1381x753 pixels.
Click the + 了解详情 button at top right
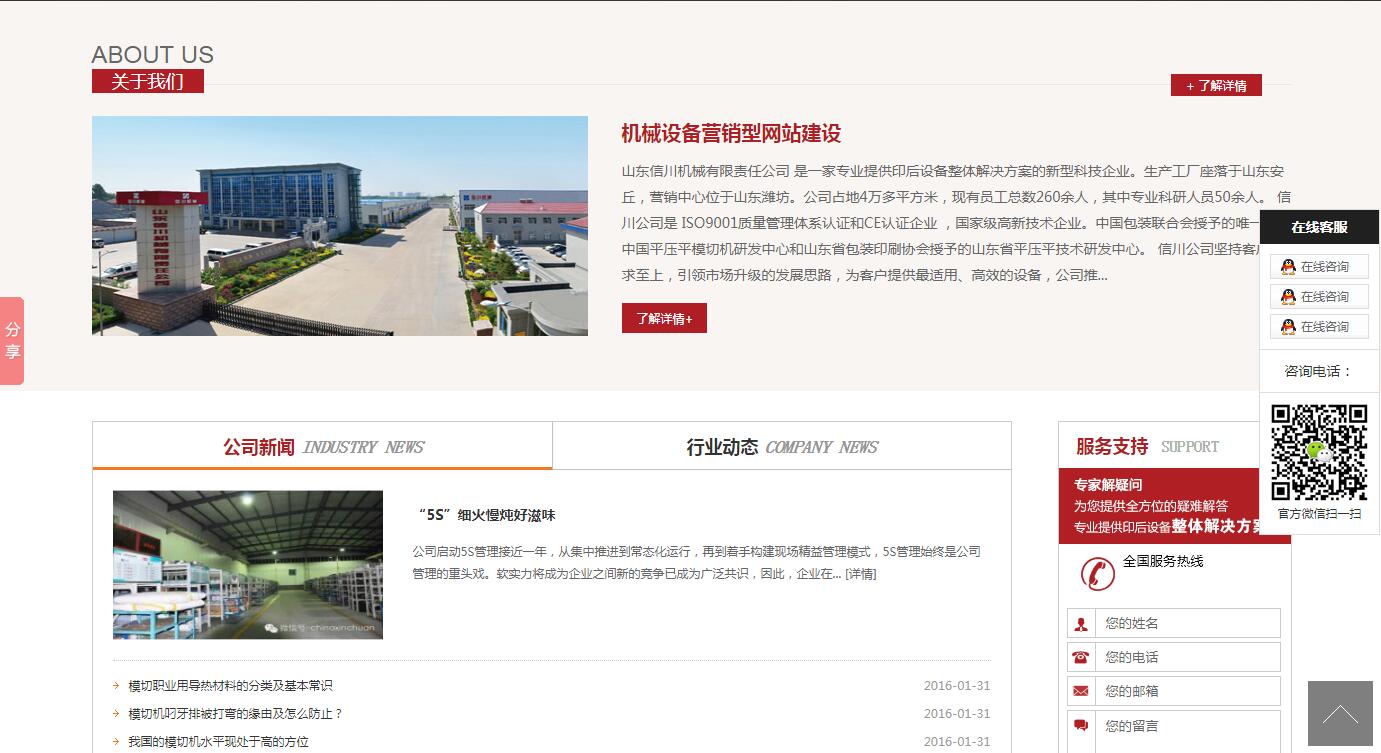[1216, 86]
